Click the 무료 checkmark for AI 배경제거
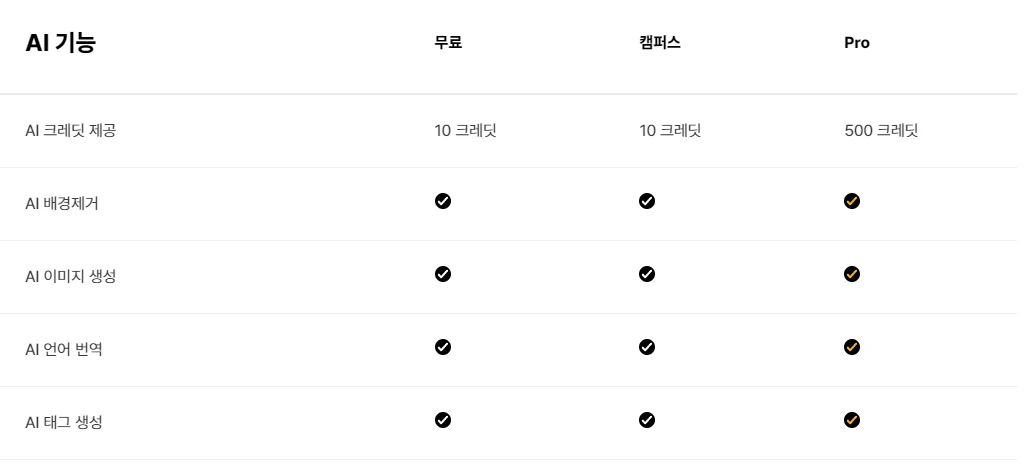Viewport: 1025px width, 469px height. (443, 201)
